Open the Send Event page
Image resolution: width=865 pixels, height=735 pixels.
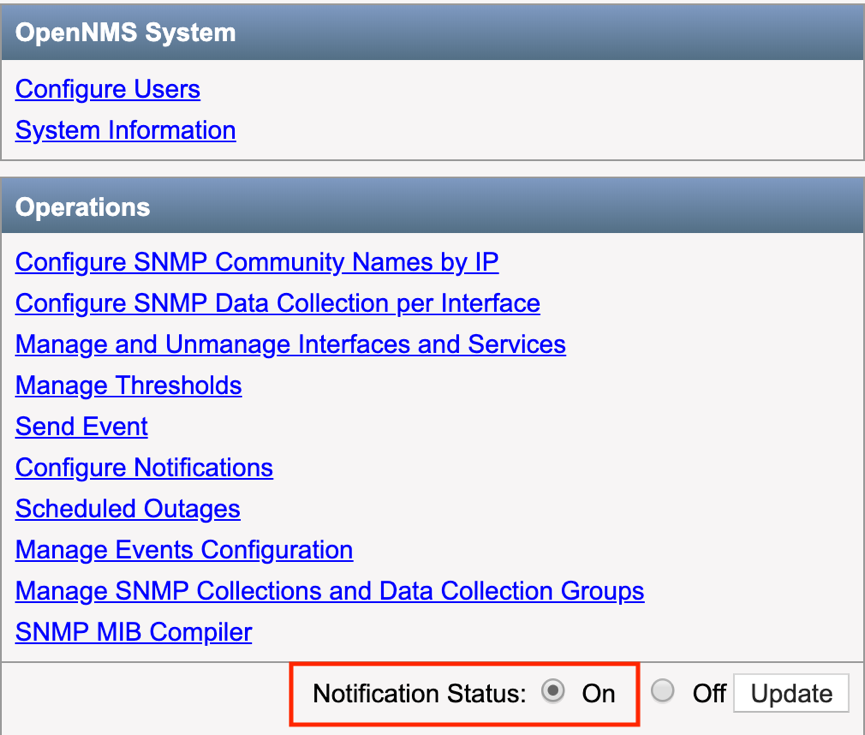point(81,426)
